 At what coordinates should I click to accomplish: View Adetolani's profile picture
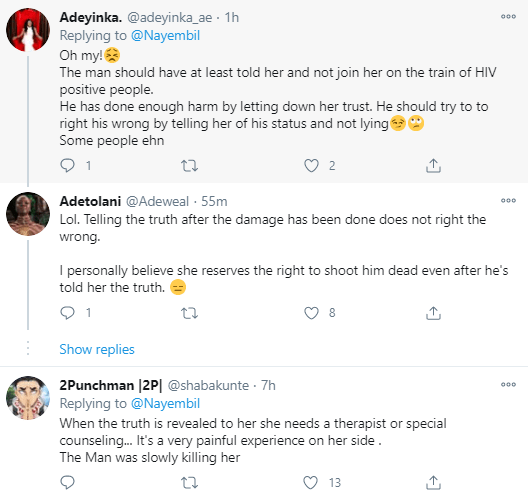[x=28, y=214]
